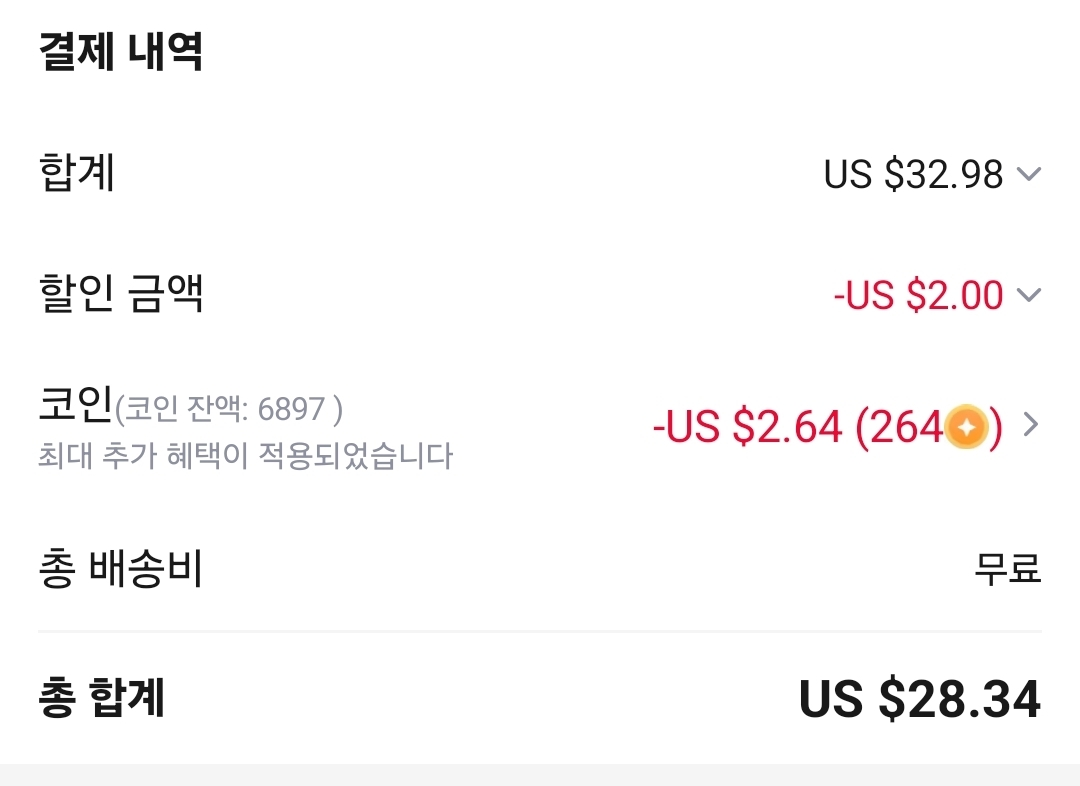
Task: Click the gray bar below the summary
Action: tap(540, 775)
